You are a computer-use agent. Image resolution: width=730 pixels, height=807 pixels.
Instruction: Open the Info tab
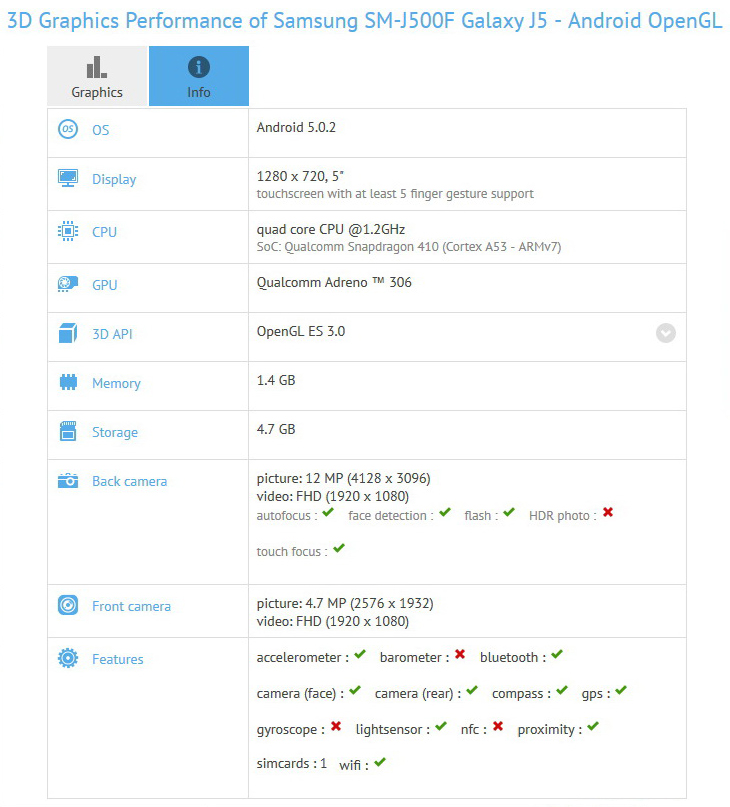(199, 76)
